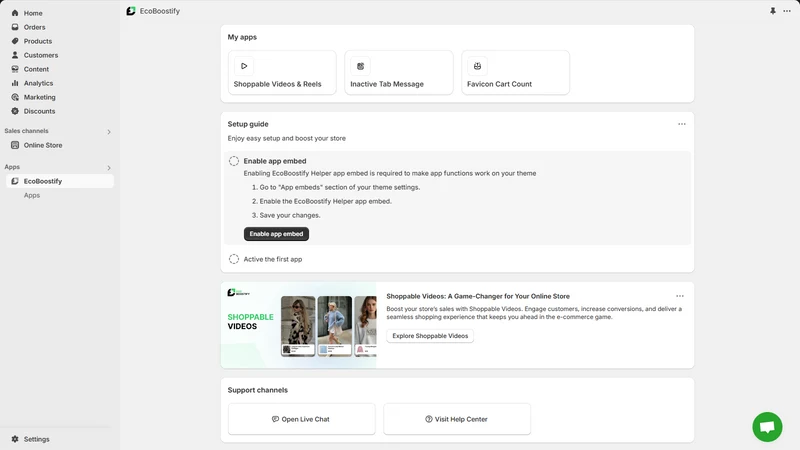
Task: Click the EcoBoostify logo in header
Action: coord(131,11)
